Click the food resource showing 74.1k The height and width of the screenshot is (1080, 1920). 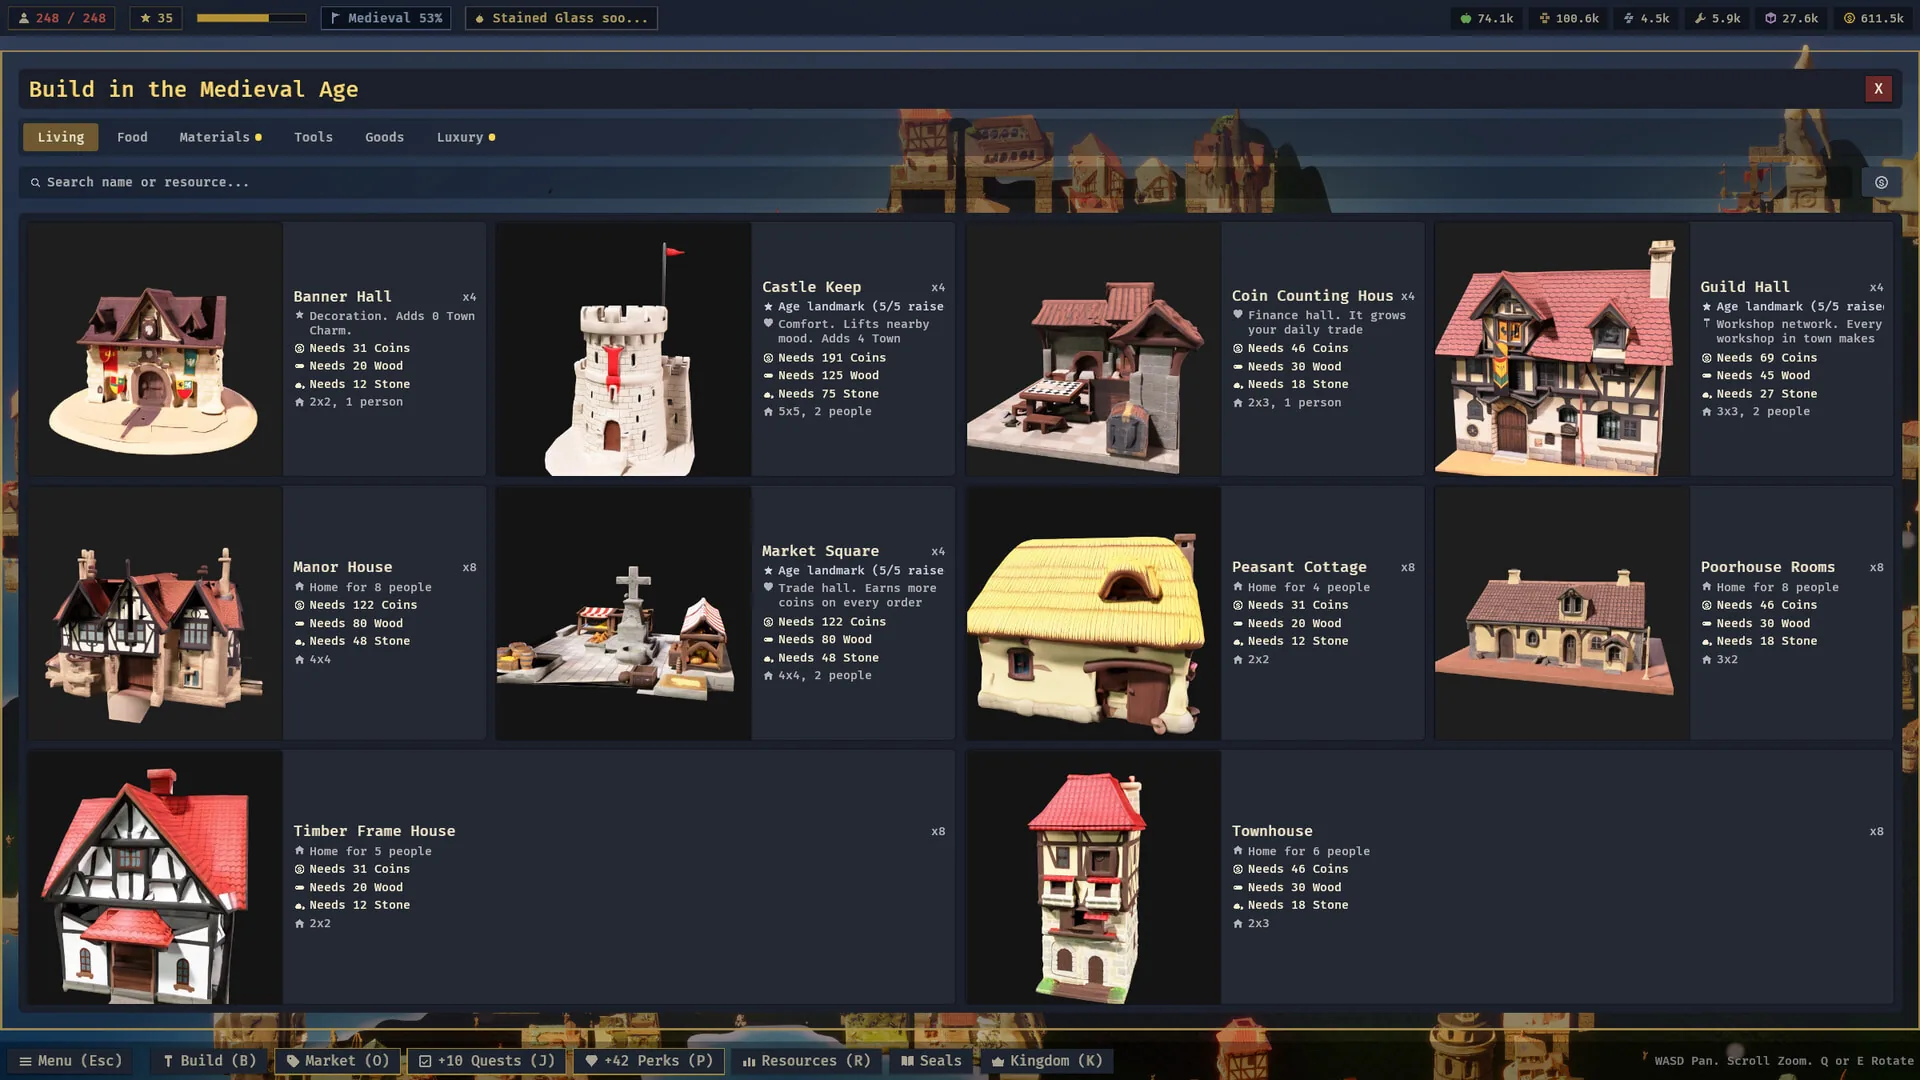(1487, 18)
